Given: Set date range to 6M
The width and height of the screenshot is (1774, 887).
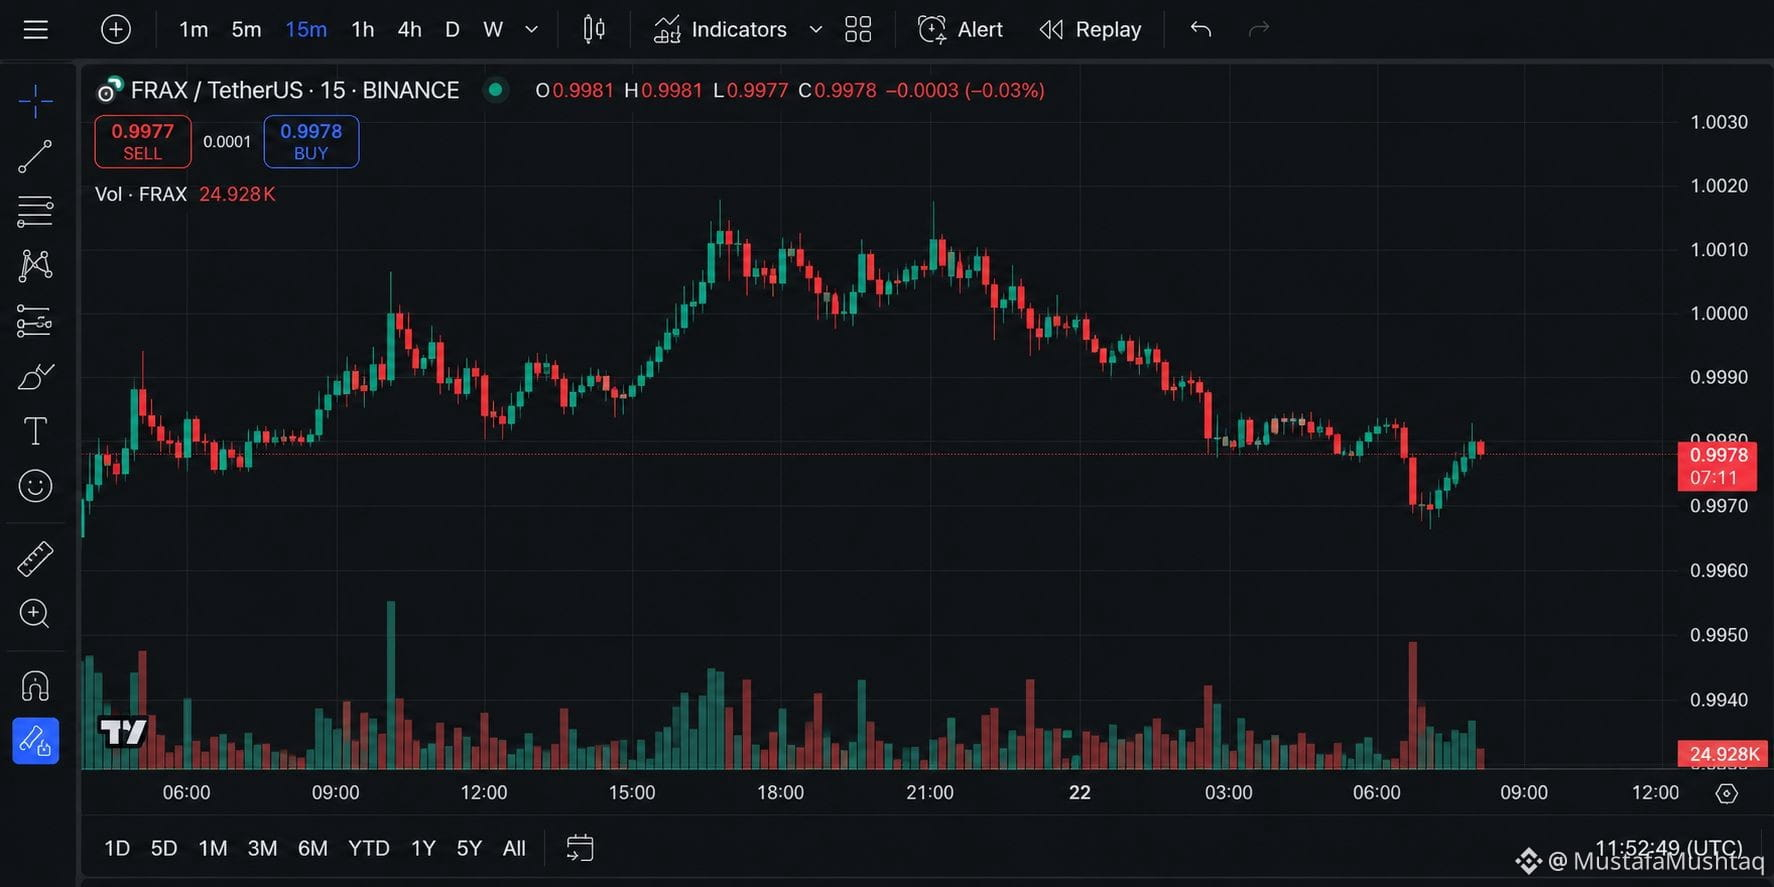Looking at the screenshot, I should coord(313,848).
